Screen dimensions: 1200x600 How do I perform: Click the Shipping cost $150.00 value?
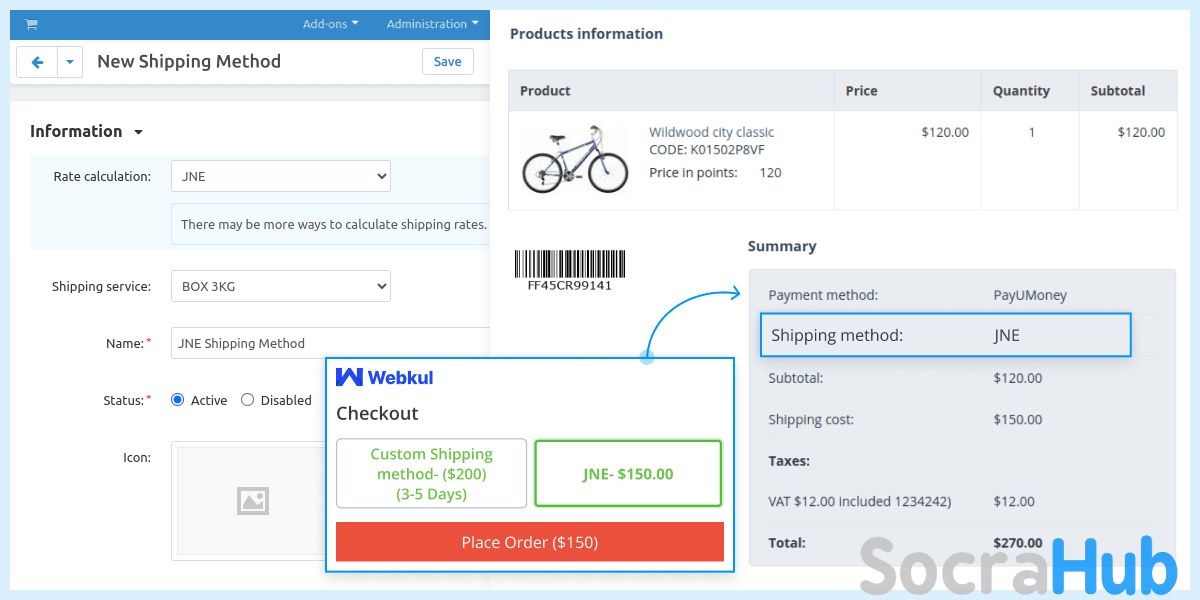coord(1018,420)
